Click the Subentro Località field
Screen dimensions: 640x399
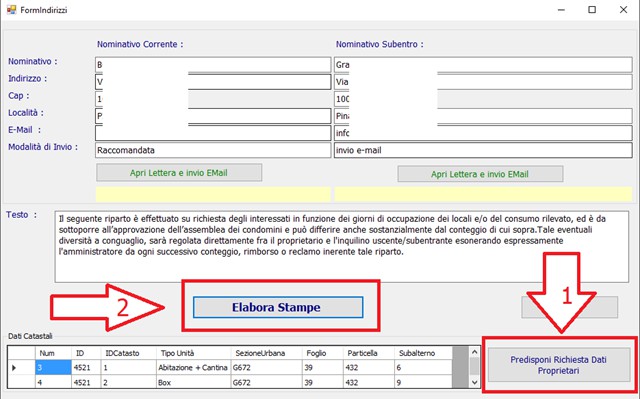click(483, 116)
